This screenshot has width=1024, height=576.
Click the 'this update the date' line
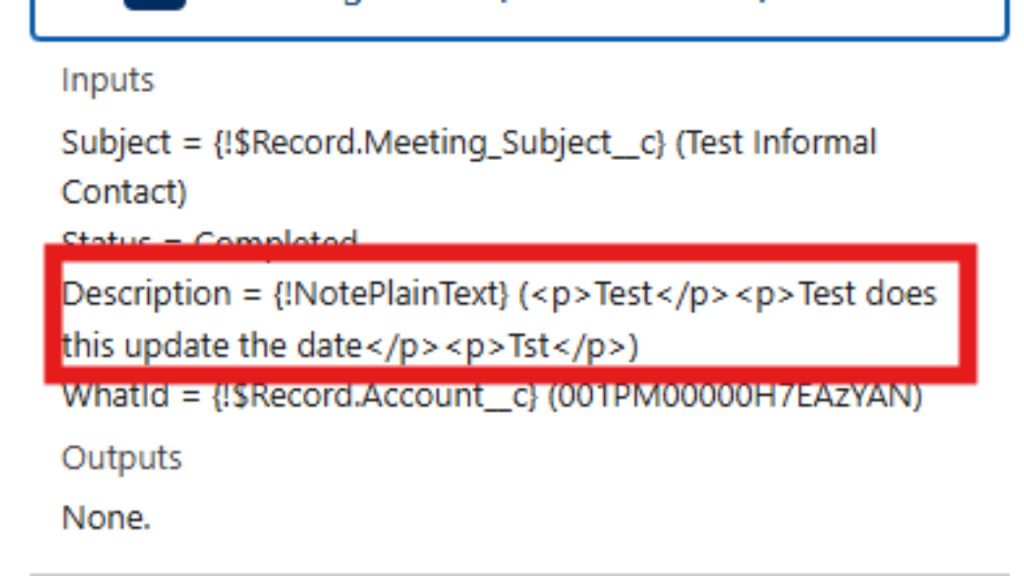tap(212, 345)
